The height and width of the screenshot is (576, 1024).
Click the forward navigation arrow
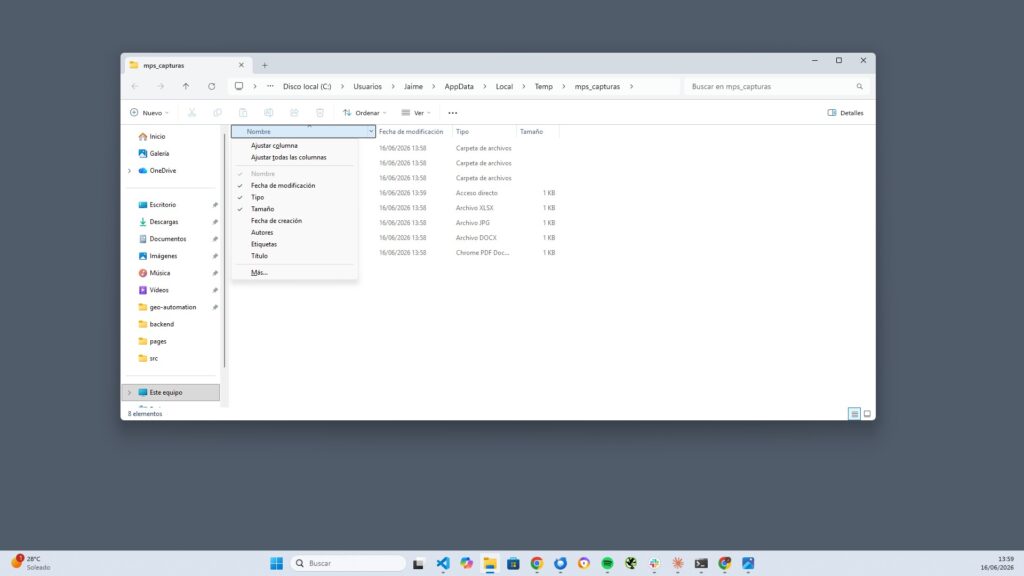point(160,86)
